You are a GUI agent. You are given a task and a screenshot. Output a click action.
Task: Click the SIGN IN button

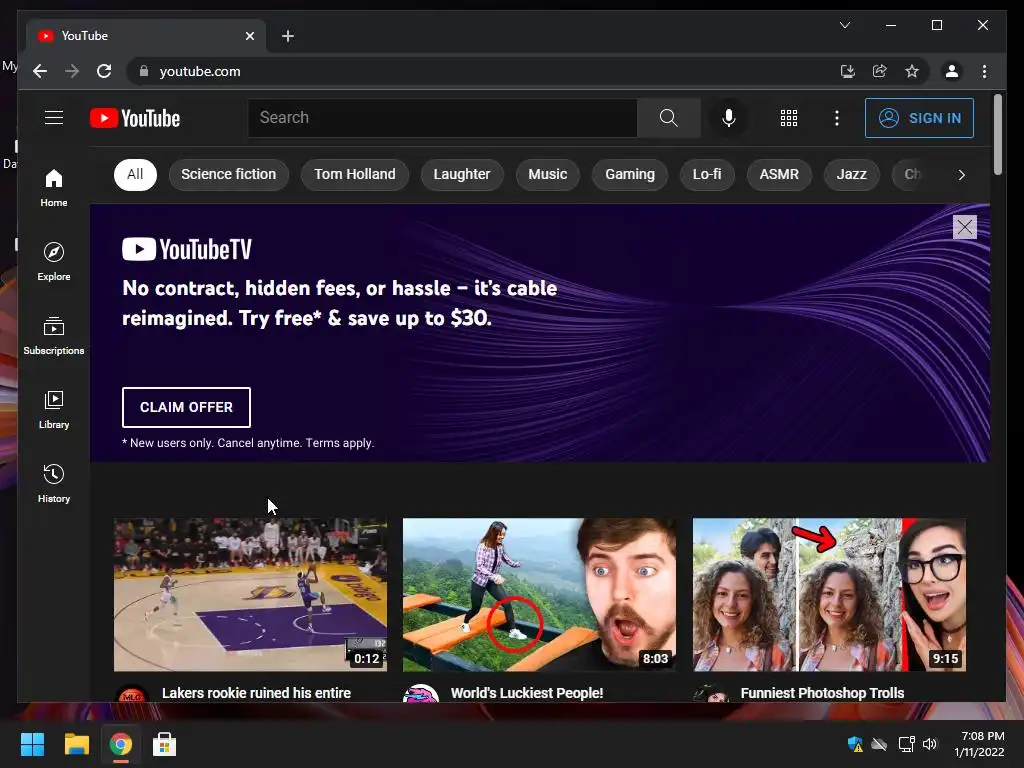pos(919,118)
